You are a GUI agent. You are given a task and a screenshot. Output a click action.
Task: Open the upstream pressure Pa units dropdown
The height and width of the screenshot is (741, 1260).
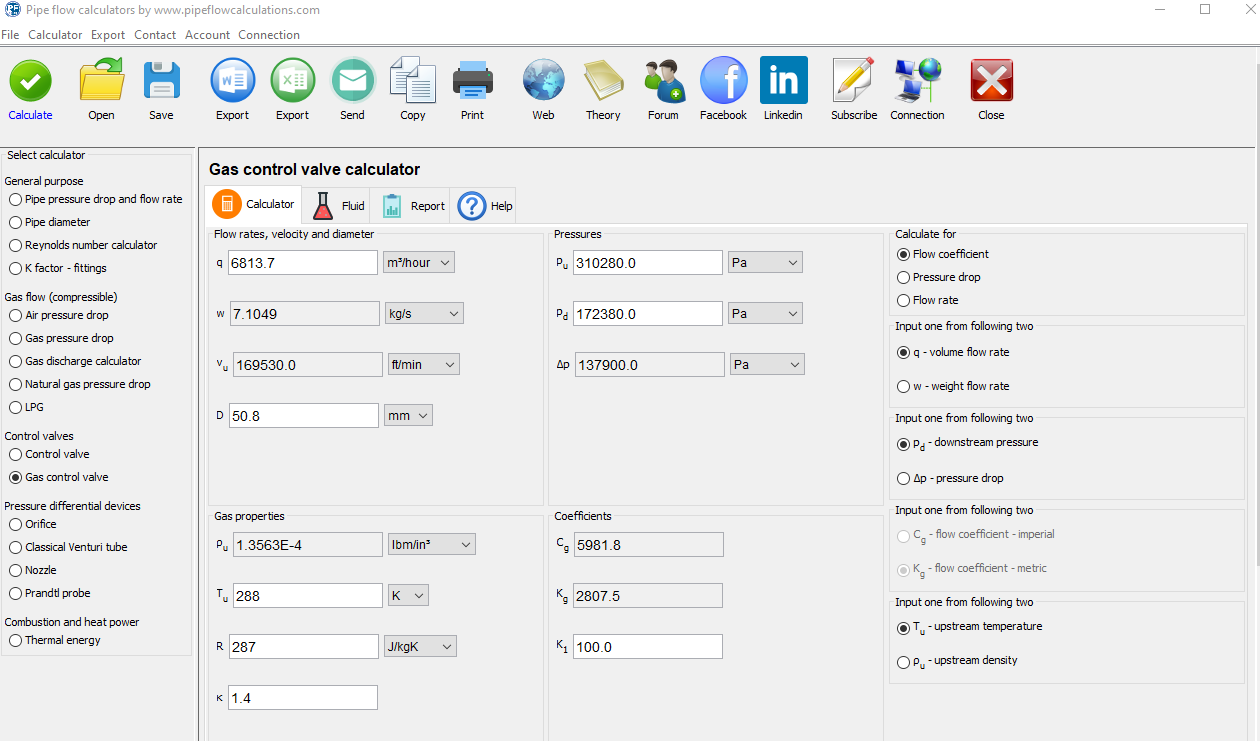click(766, 262)
